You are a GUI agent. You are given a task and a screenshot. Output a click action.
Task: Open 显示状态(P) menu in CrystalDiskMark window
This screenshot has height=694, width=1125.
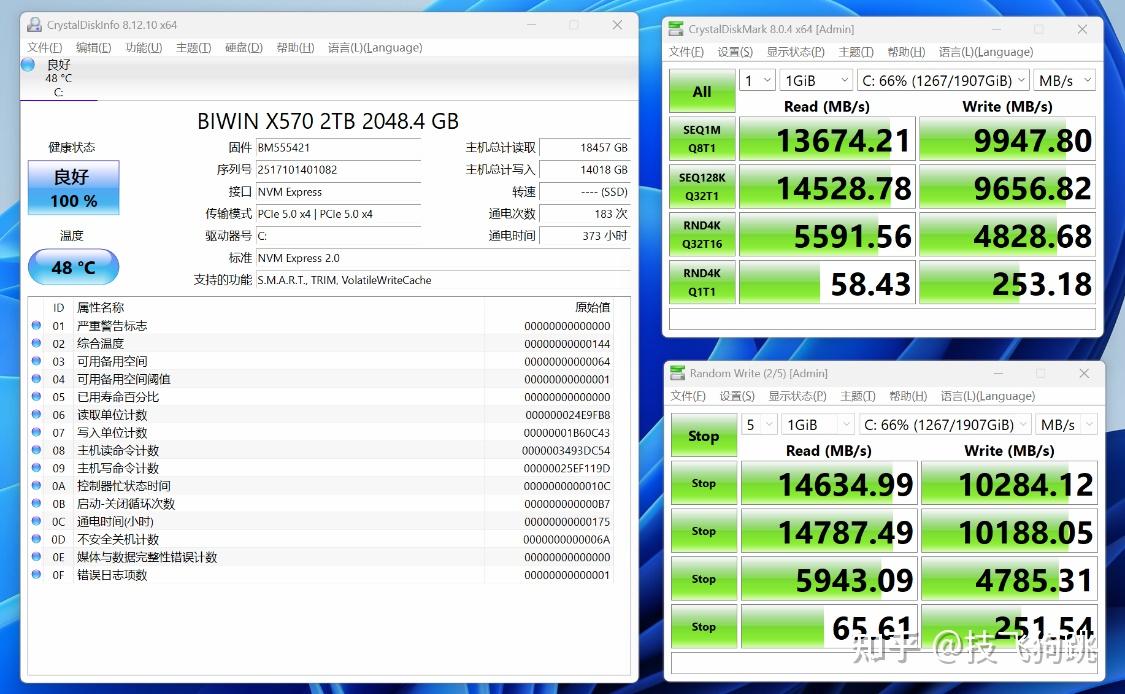[x=796, y=52]
